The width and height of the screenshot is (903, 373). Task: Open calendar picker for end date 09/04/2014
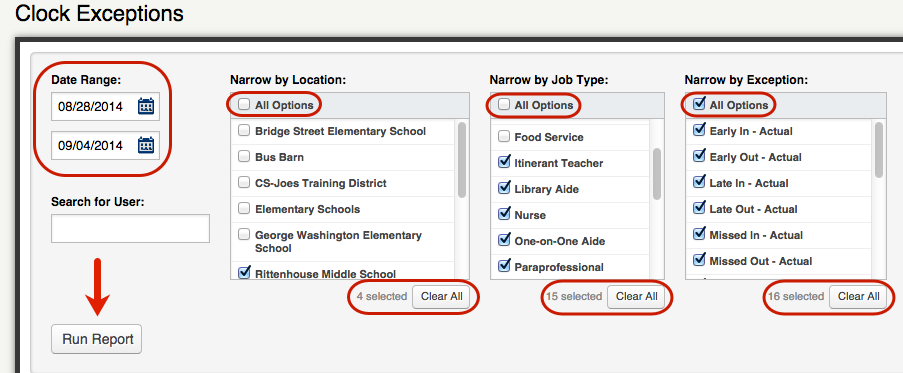coord(146,145)
